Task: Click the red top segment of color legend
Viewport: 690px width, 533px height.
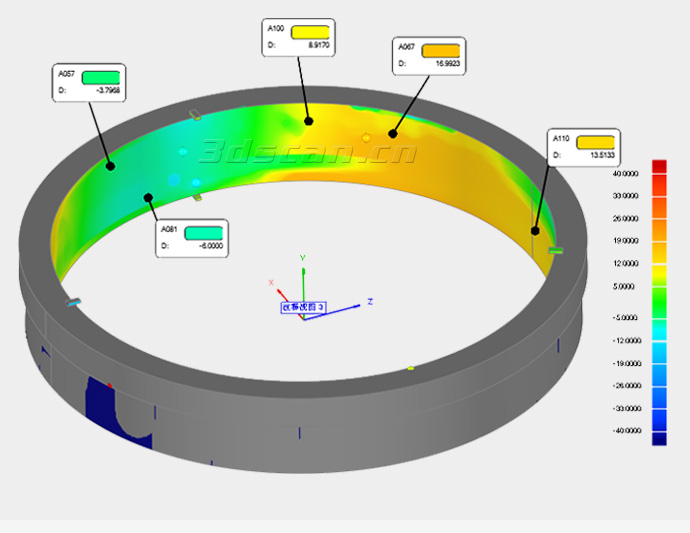Action: [659, 167]
